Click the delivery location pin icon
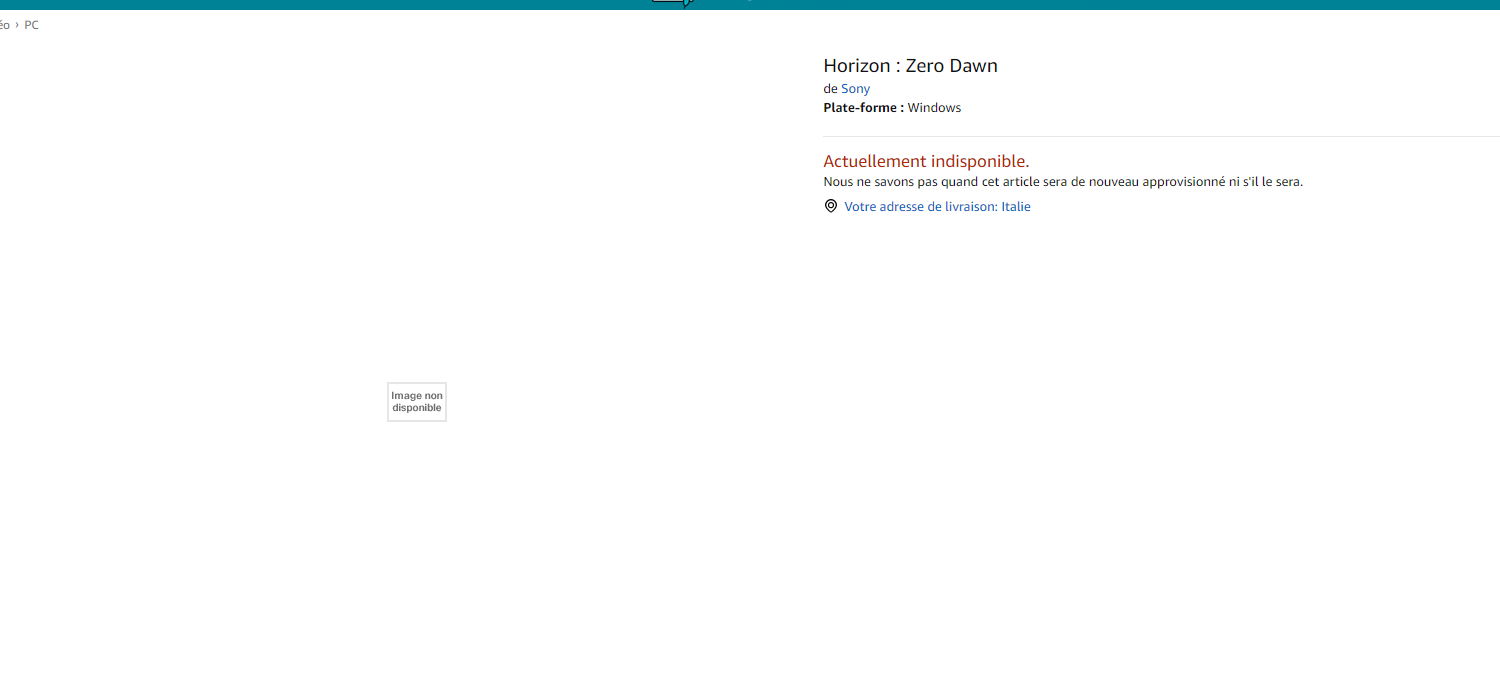Screen dimensions: 1500x679 tap(830, 206)
